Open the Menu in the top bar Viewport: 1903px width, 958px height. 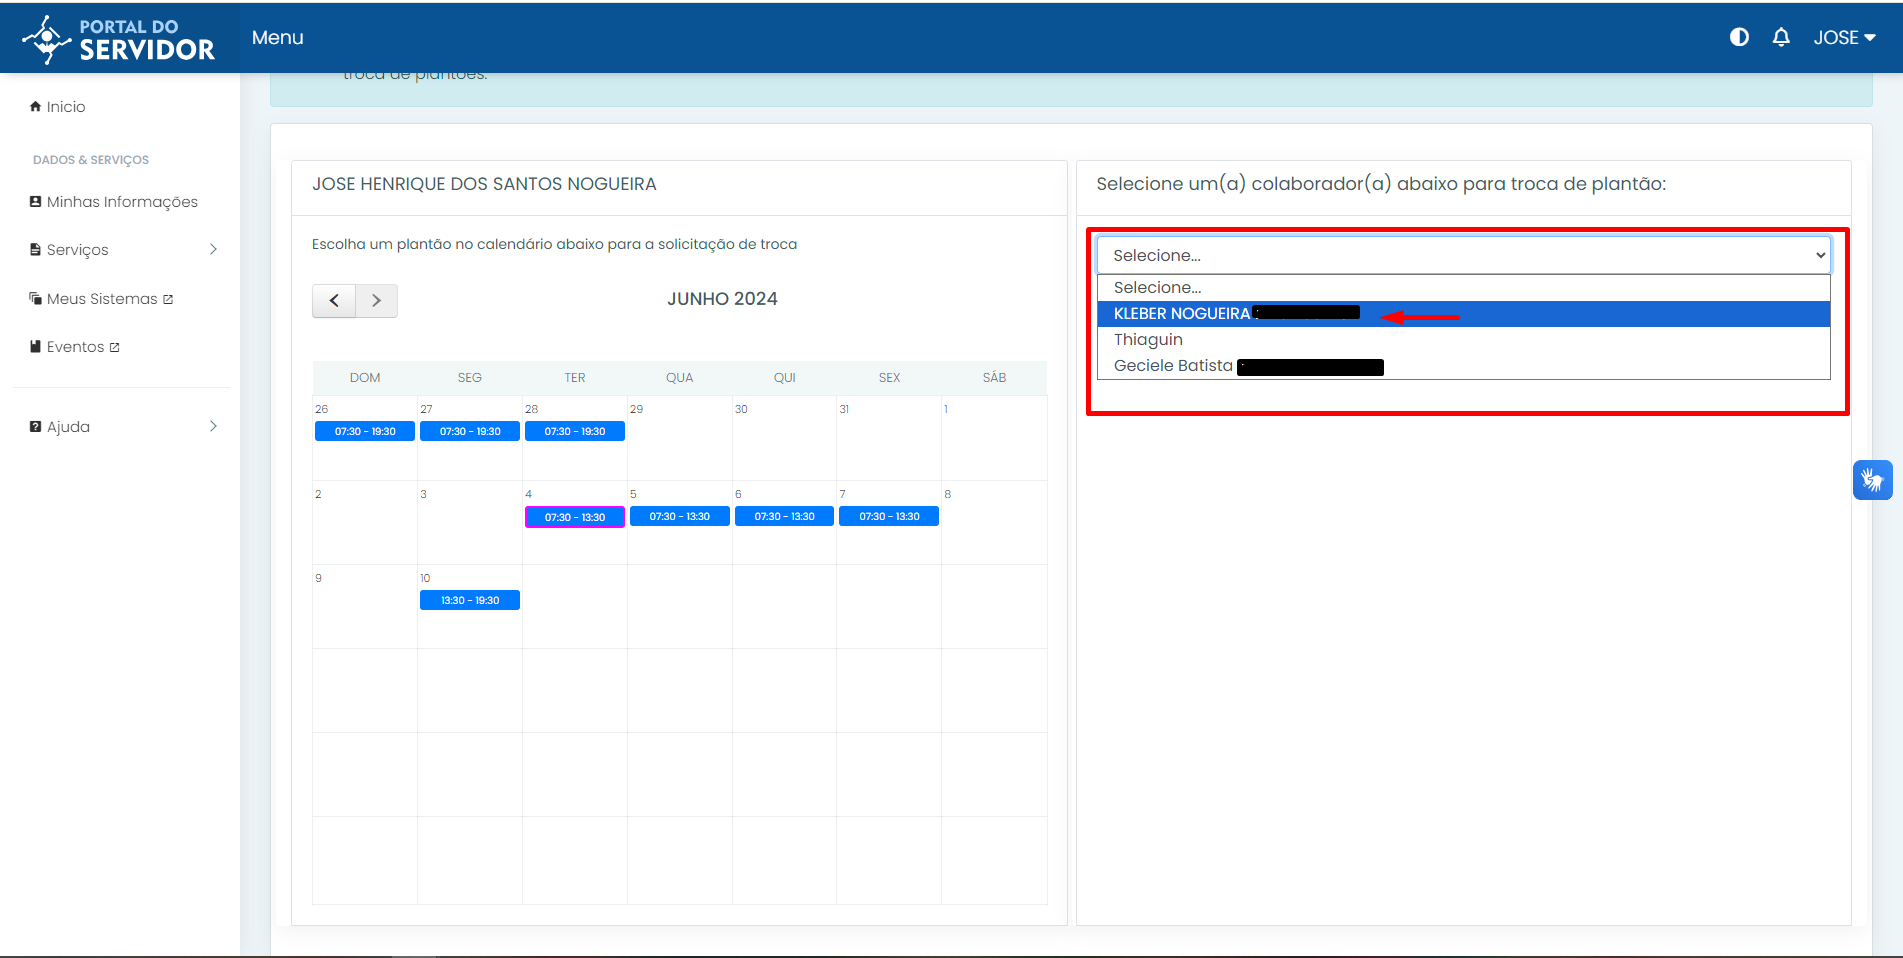pos(277,37)
